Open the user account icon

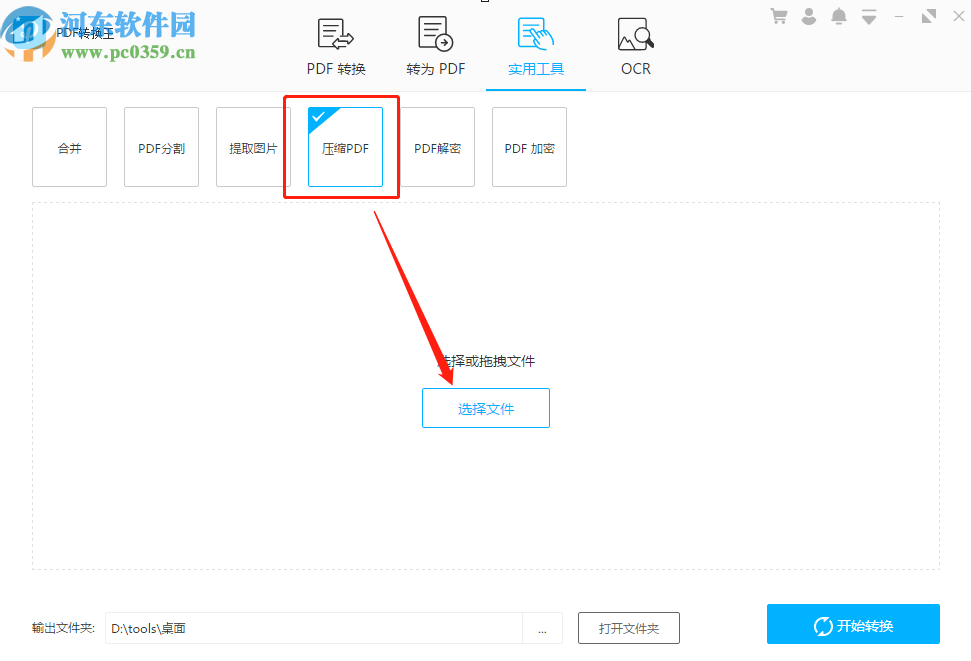click(809, 17)
